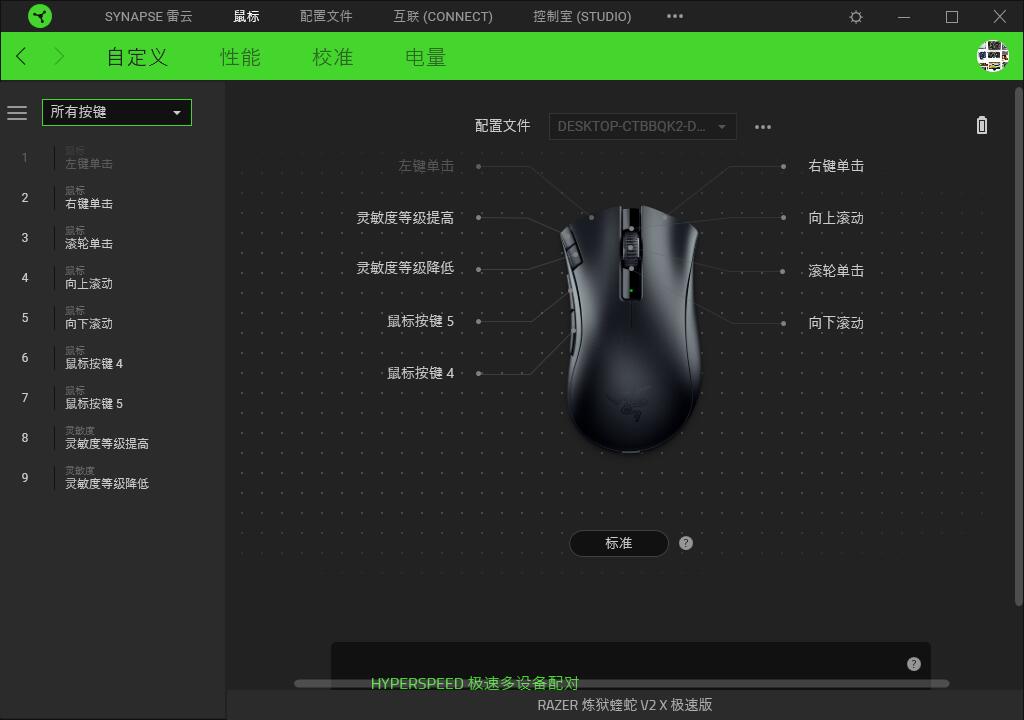The image size is (1024, 720).
Task: Click the delete profile trash icon
Action: (x=981, y=125)
